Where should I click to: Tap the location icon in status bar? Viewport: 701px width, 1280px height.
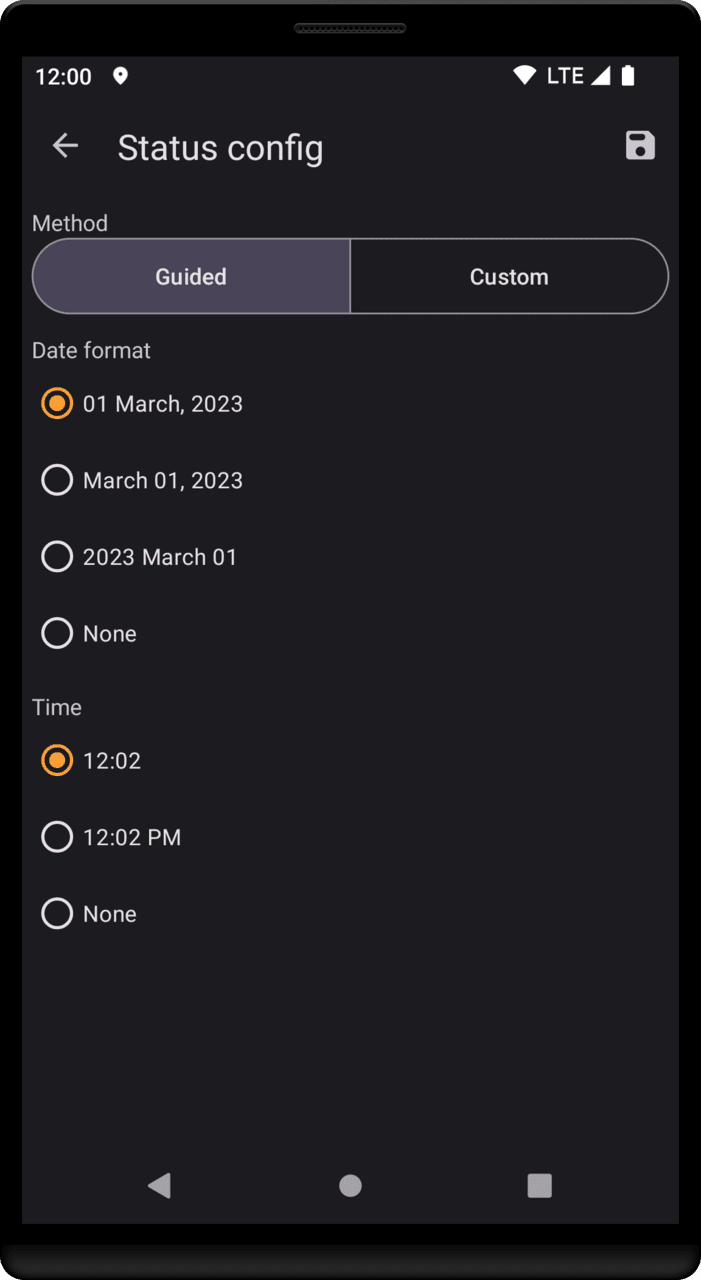[x=120, y=76]
